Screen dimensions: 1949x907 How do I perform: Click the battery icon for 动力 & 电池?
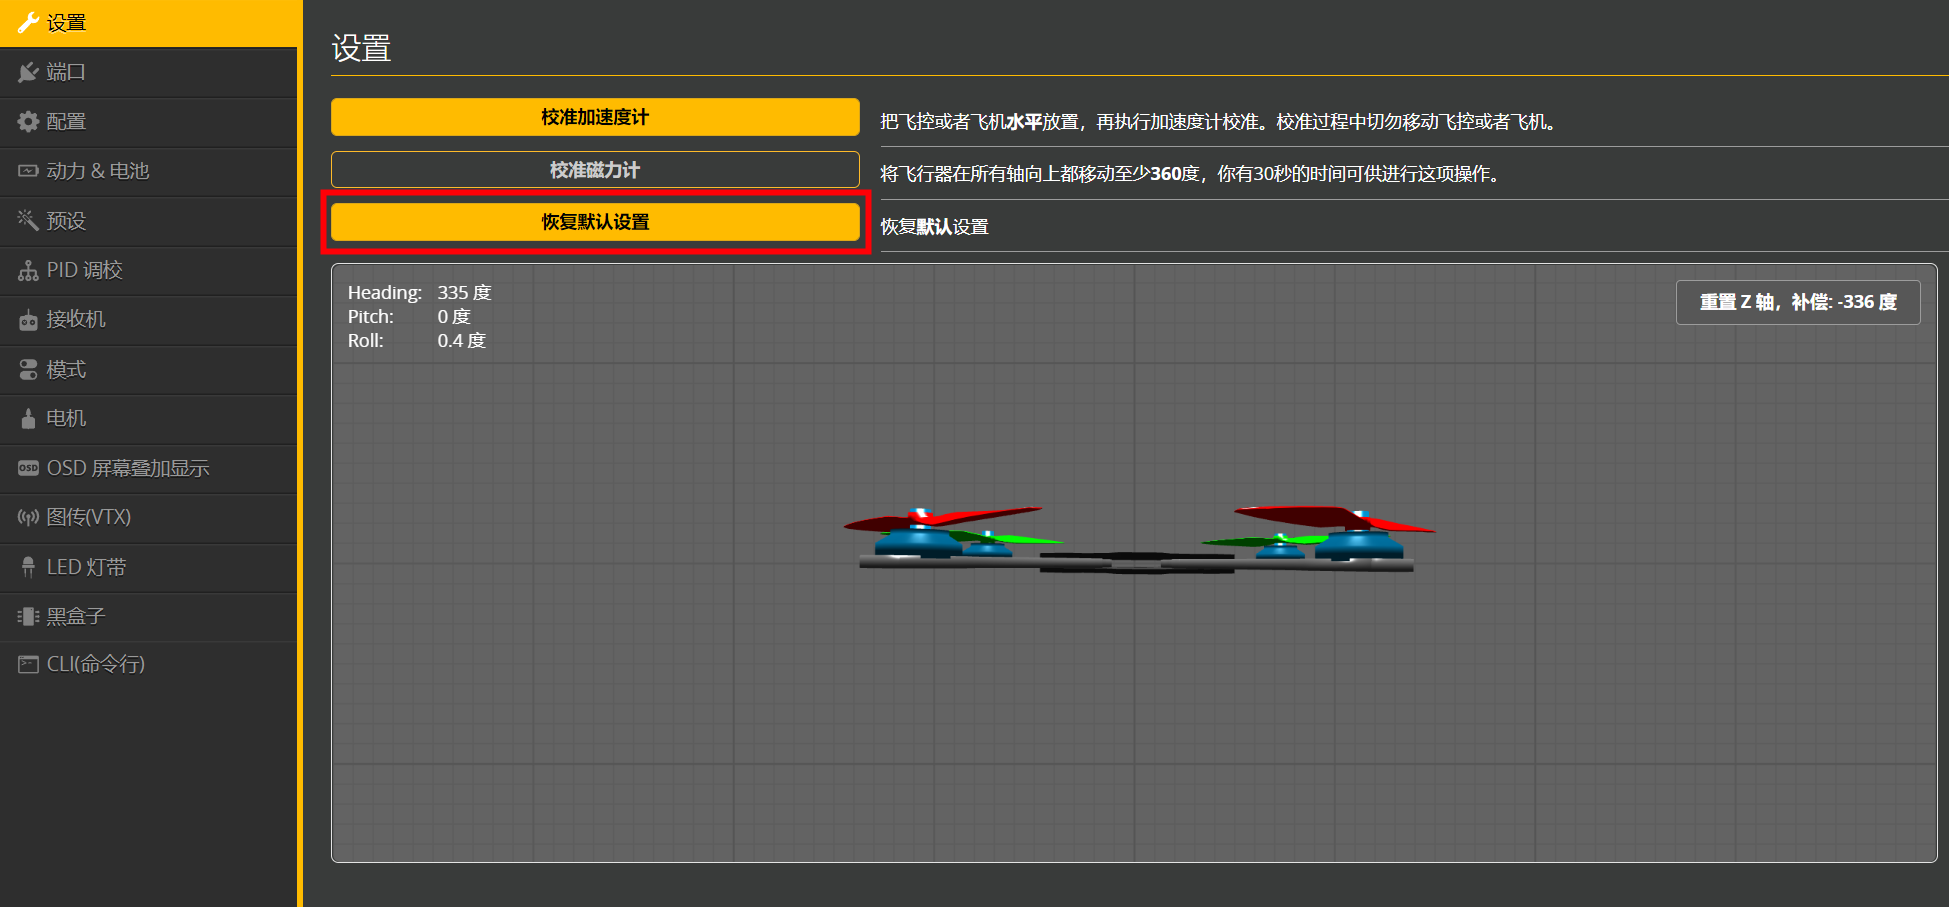pos(28,171)
